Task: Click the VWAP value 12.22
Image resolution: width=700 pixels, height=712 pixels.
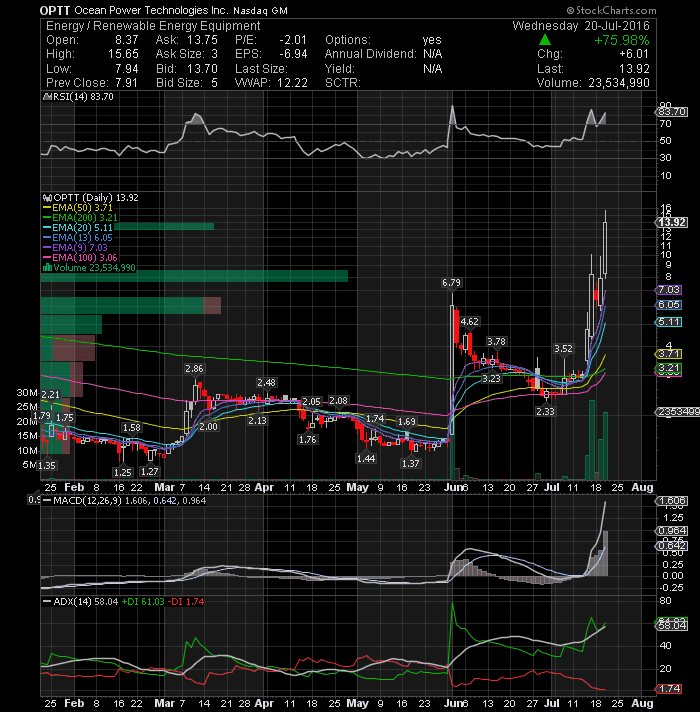Action: tap(292, 83)
